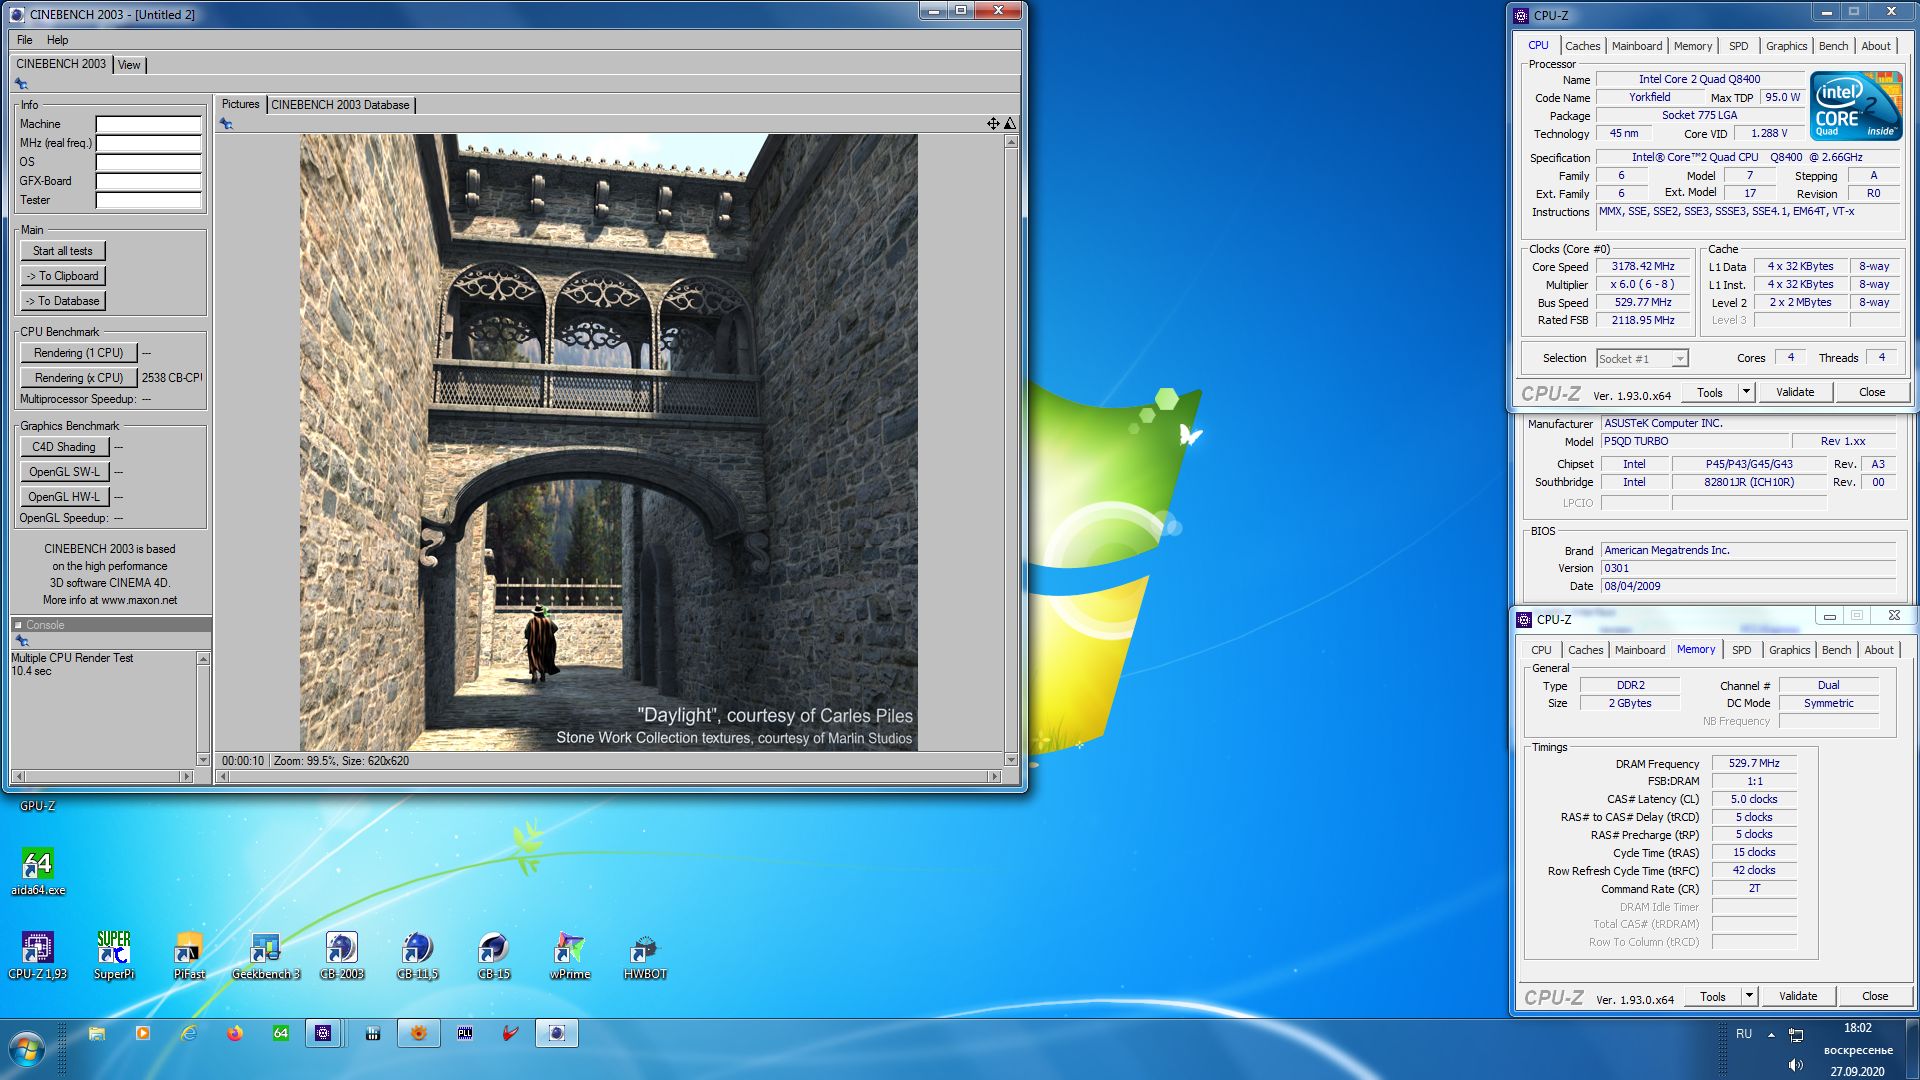Click Validate in the upper CPU-Z window
The width and height of the screenshot is (1920, 1080).
(x=1795, y=392)
